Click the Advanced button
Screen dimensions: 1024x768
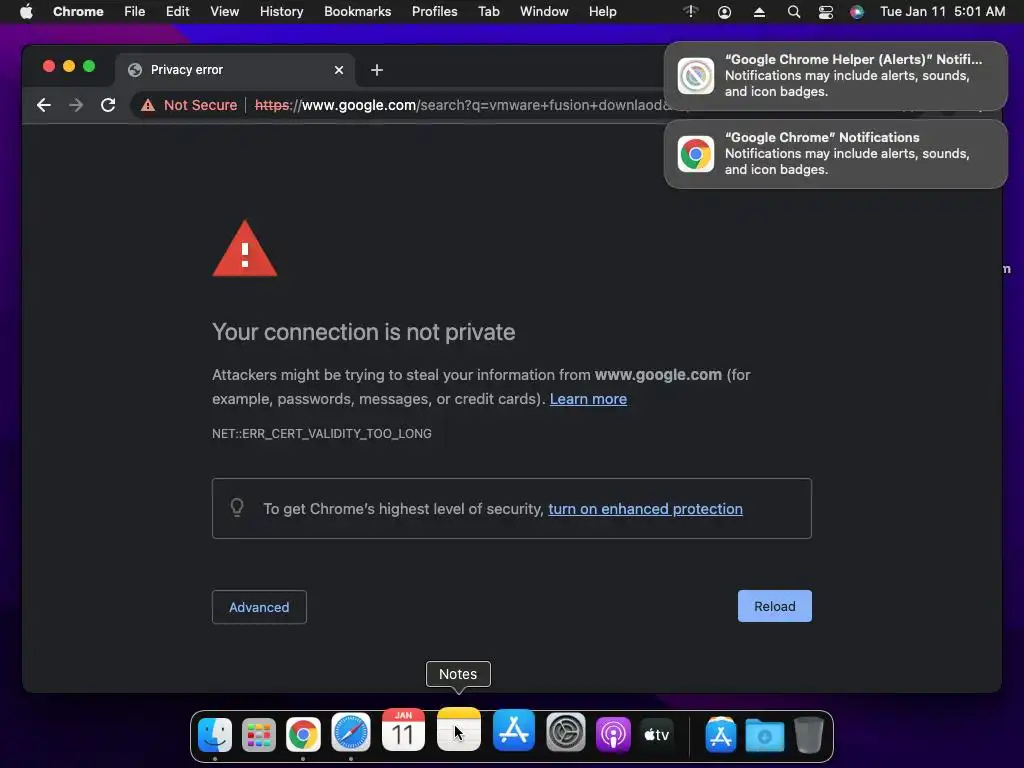click(x=259, y=607)
